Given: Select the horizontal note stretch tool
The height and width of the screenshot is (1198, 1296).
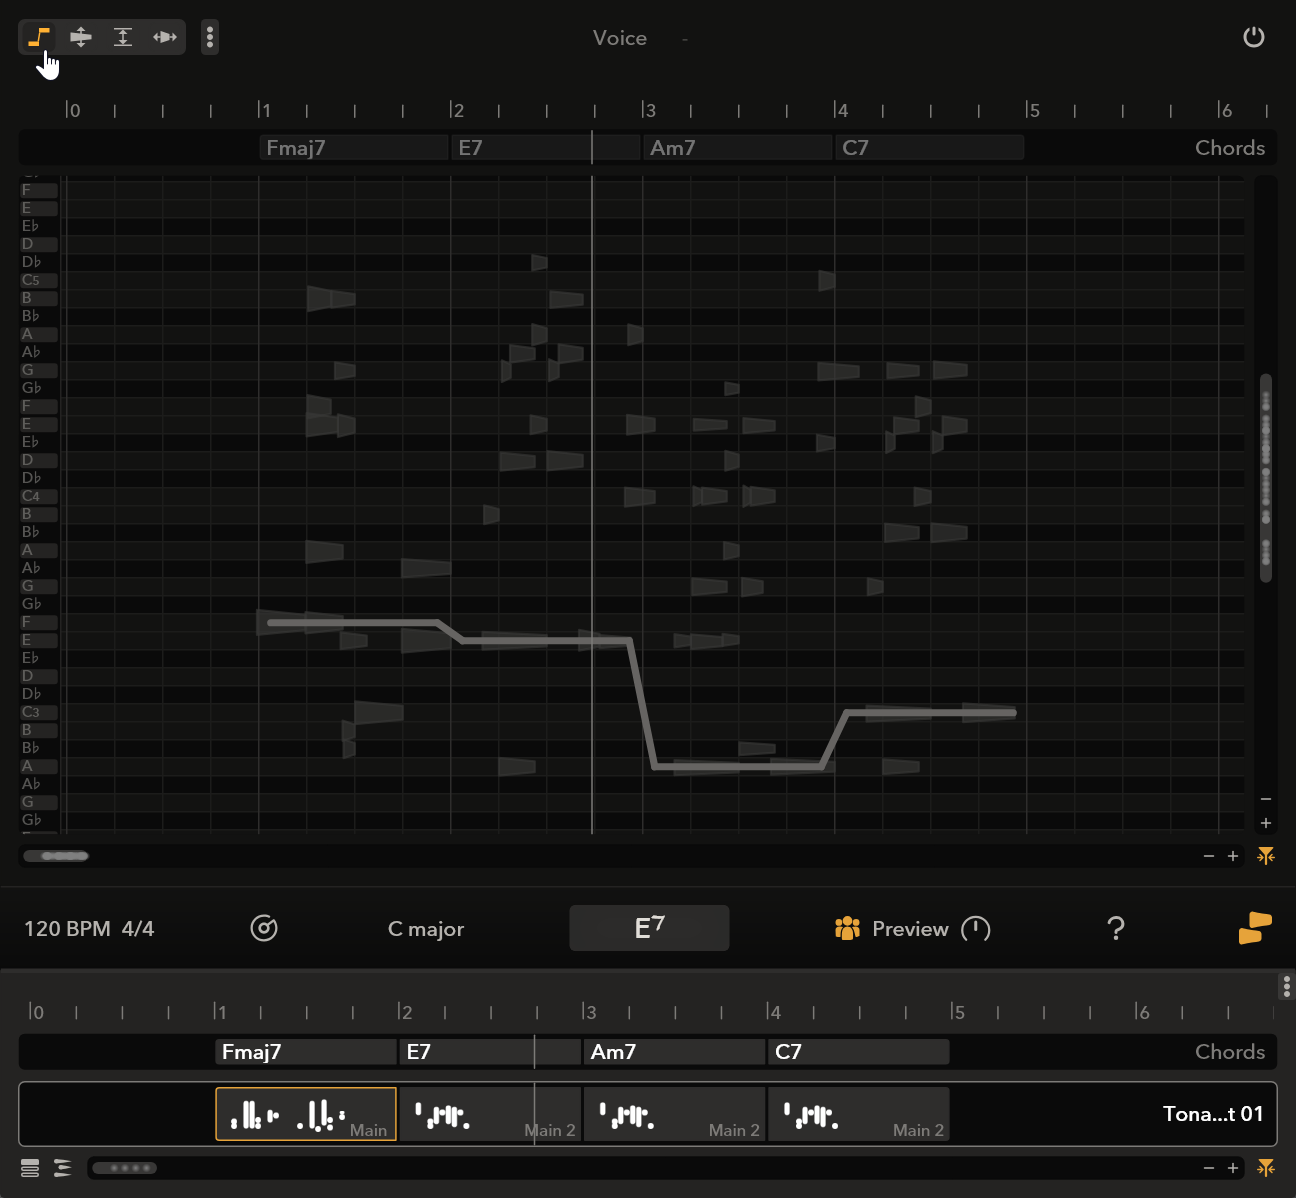Looking at the screenshot, I should pyautogui.click(x=165, y=38).
